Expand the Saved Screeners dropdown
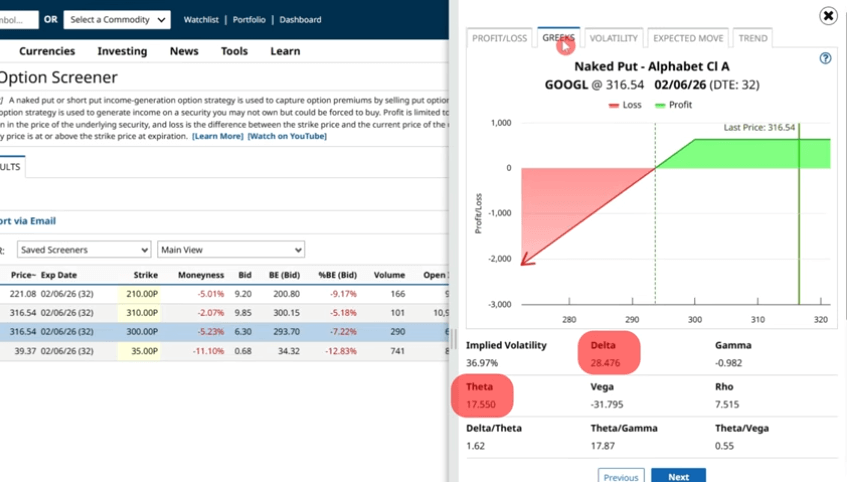850x482 pixels. tap(84, 249)
